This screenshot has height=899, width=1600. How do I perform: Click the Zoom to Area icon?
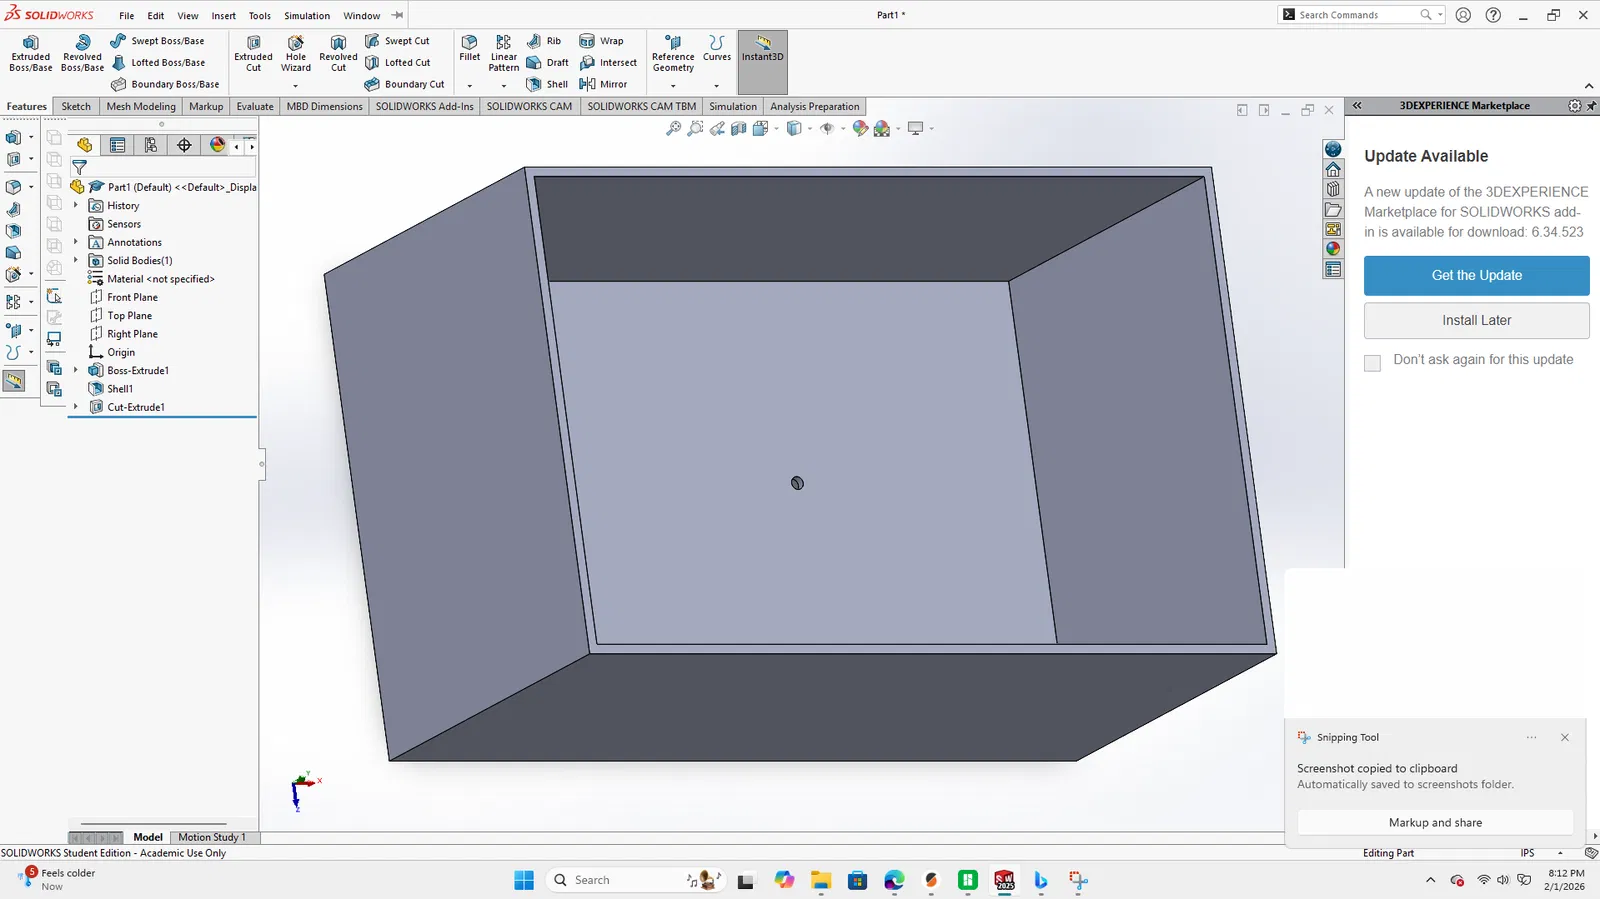tap(696, 129)
